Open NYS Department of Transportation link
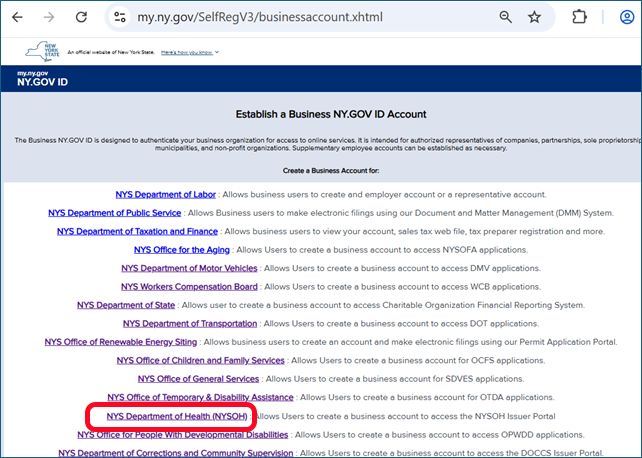642x458 pixels. [190, 324]
